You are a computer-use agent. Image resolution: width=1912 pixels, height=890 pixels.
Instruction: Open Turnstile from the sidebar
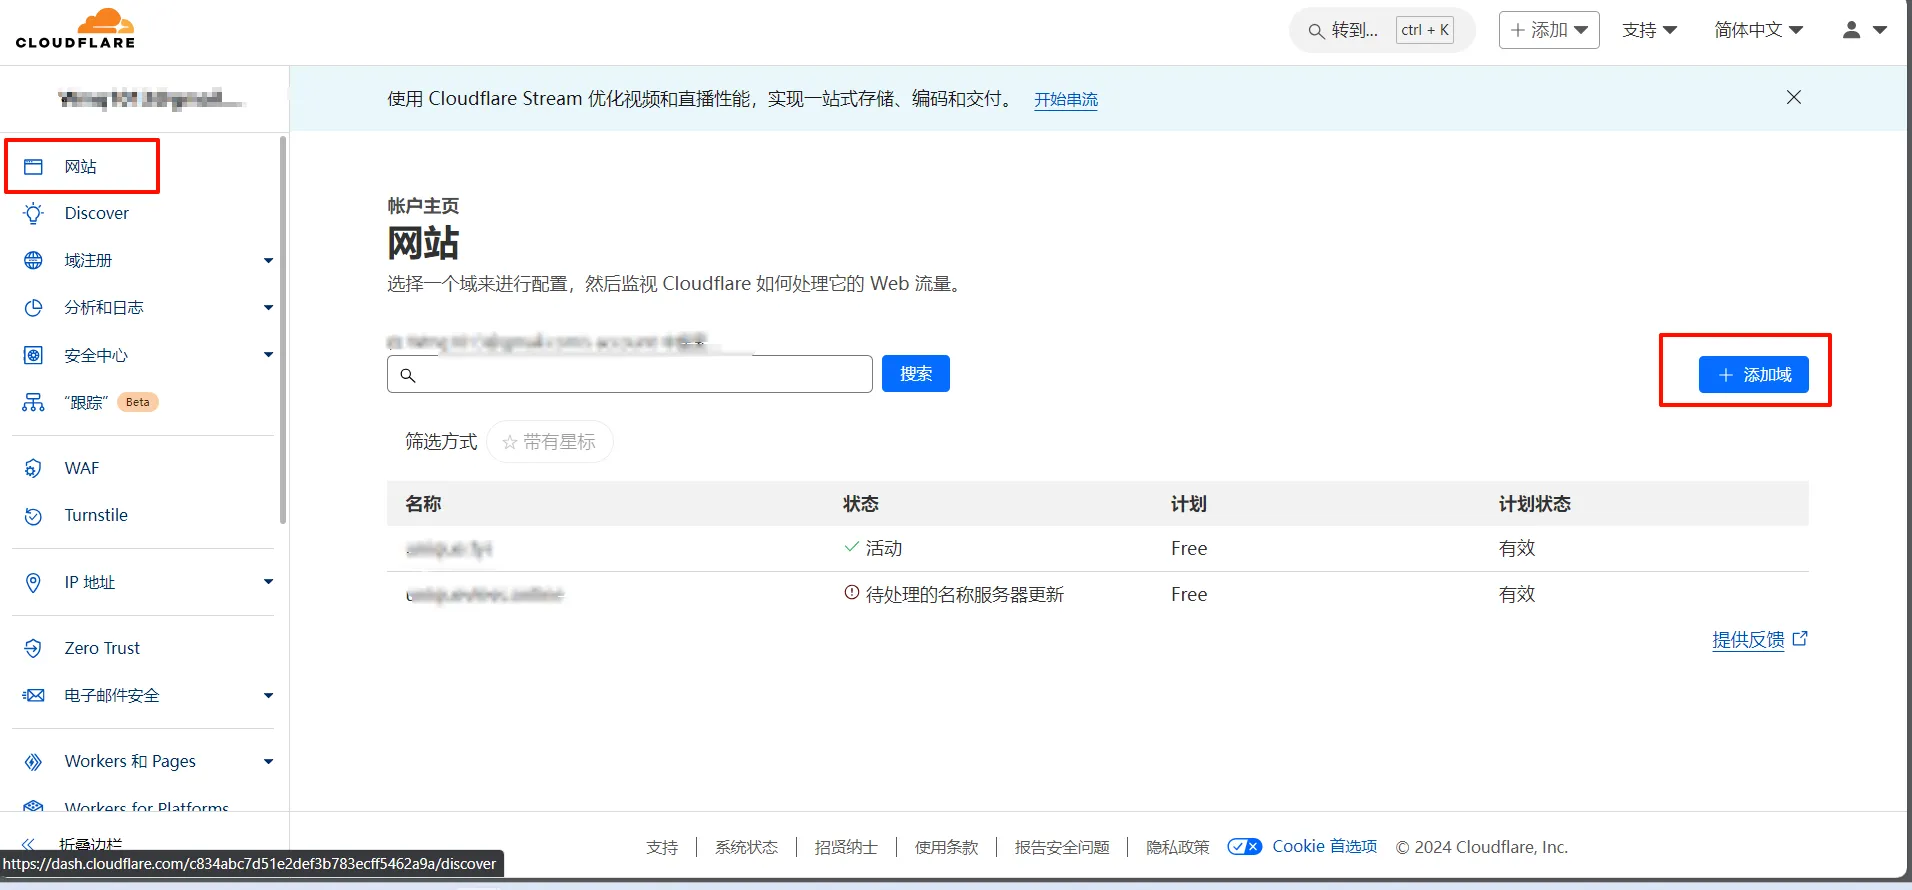click(96, 515)
